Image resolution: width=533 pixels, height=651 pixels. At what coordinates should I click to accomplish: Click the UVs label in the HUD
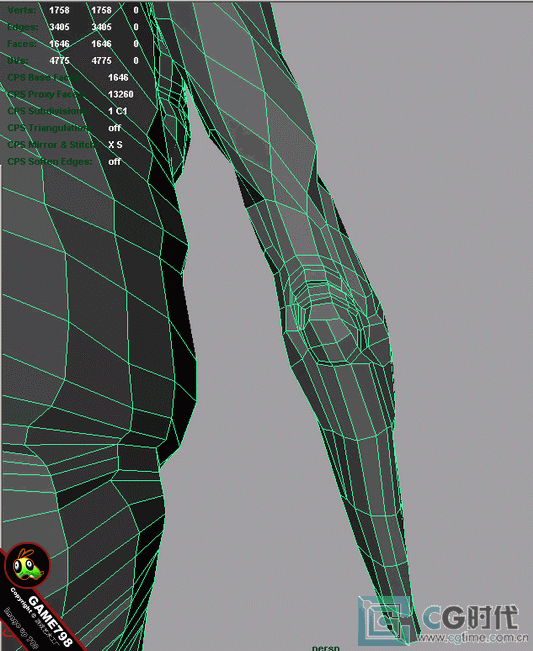[18, 61]
